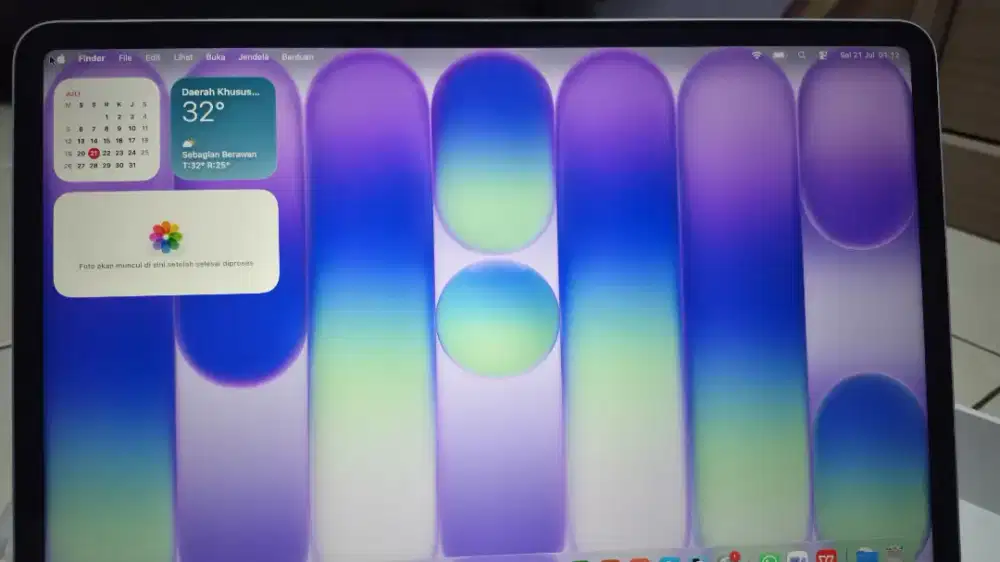Open the Edit menu
Image resolution: width=1000 pixels, height=562 pixels.
(x=152, y=57)
